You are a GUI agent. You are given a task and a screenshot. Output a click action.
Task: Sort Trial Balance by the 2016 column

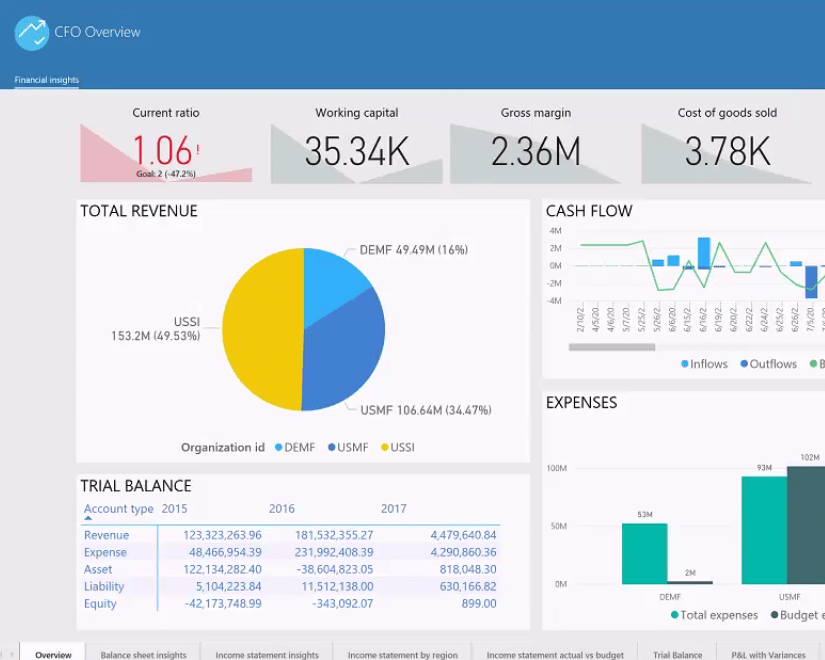click(x=279, y=508)
